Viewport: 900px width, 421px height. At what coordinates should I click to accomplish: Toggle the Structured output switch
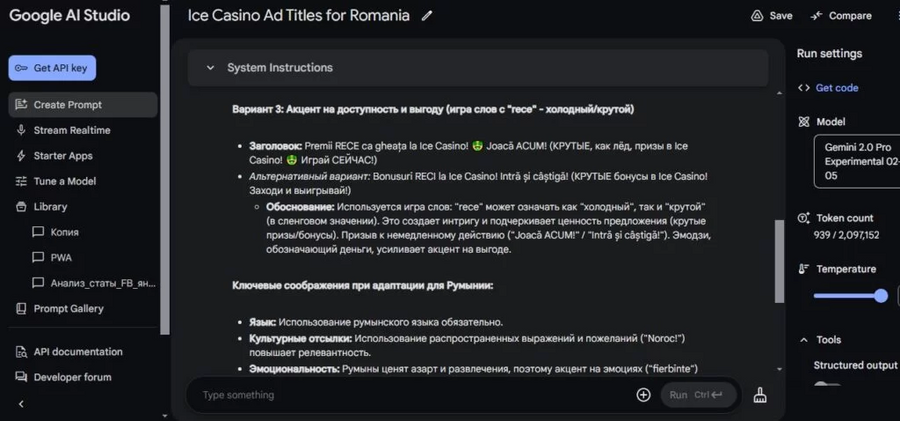tap(827, 384)
